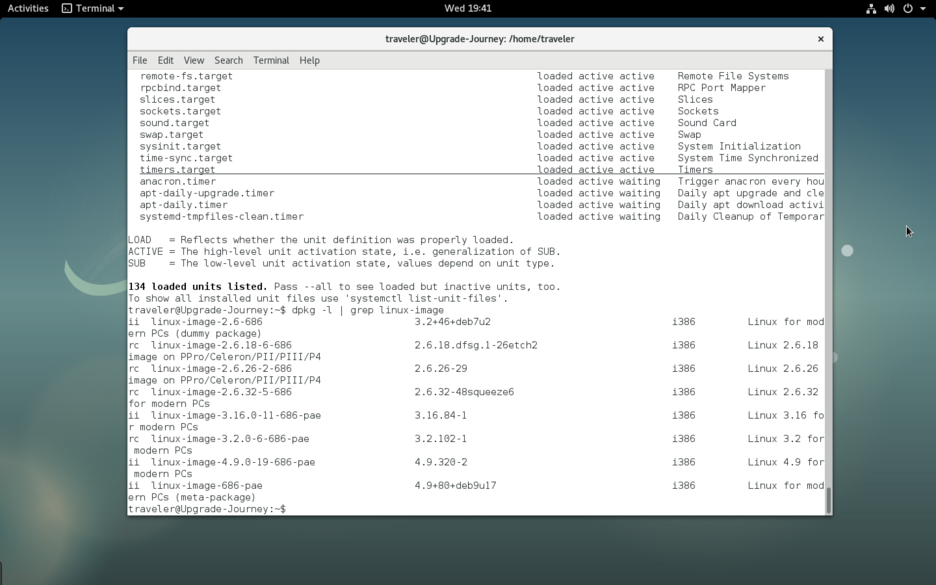Click the text apt-daily.timer
Viewport: 936px width, 585px height.
pos(183,205)
